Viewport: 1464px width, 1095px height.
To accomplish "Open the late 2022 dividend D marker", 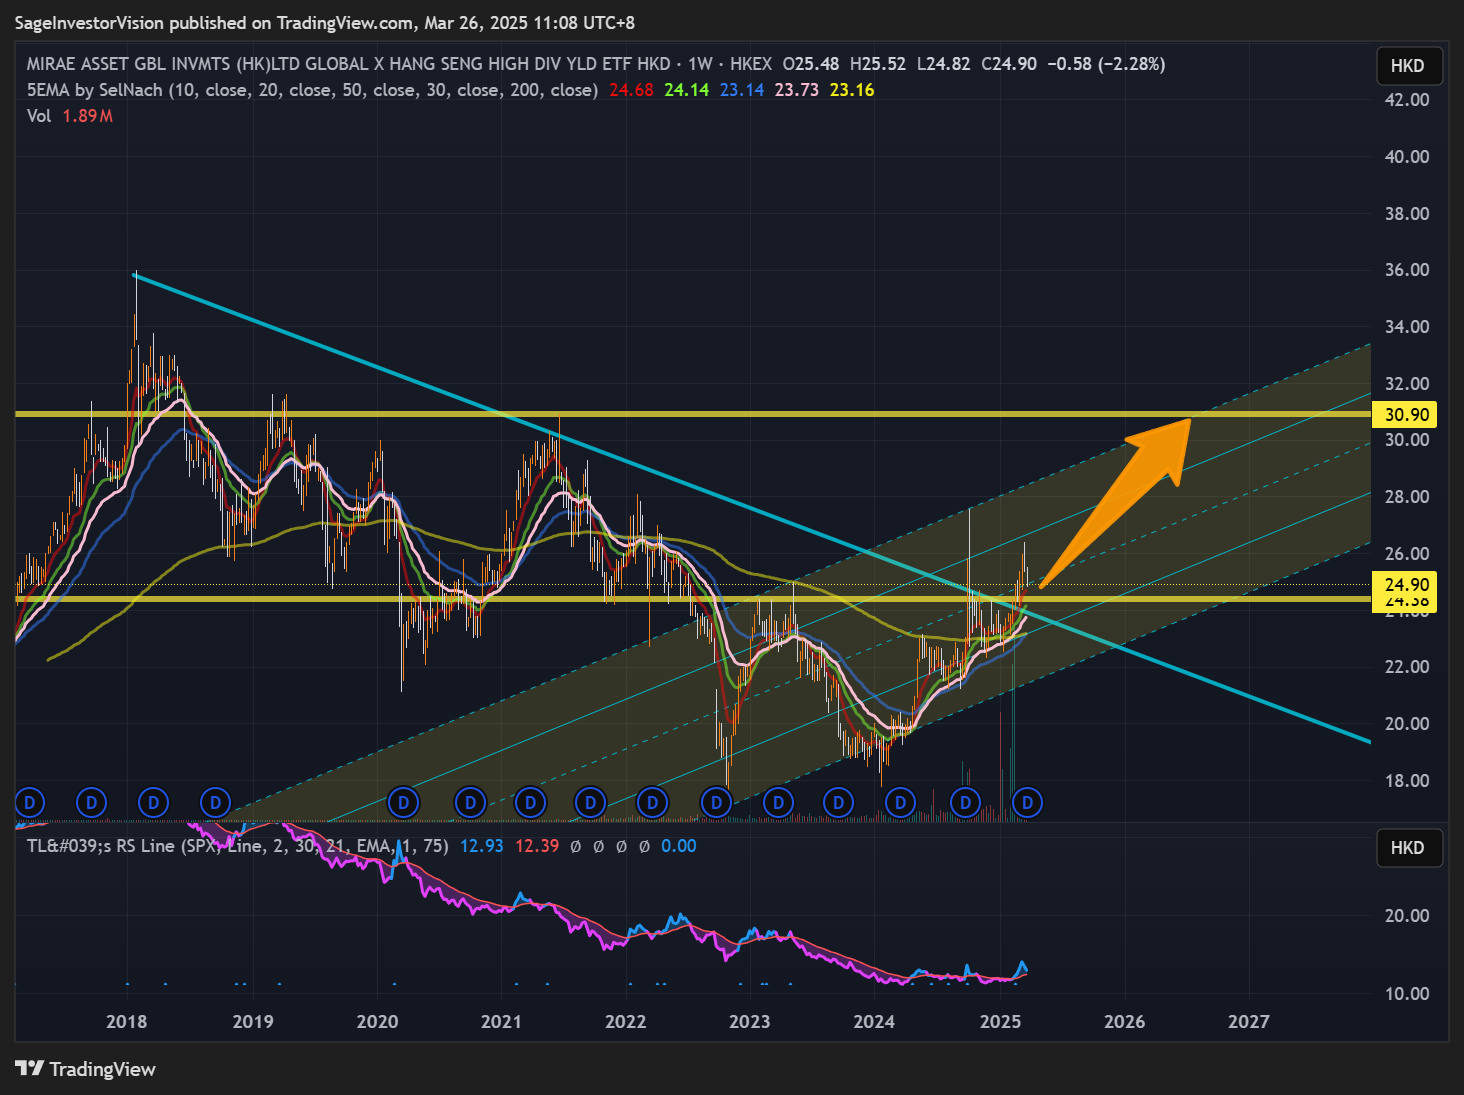I will click(717, 802).
